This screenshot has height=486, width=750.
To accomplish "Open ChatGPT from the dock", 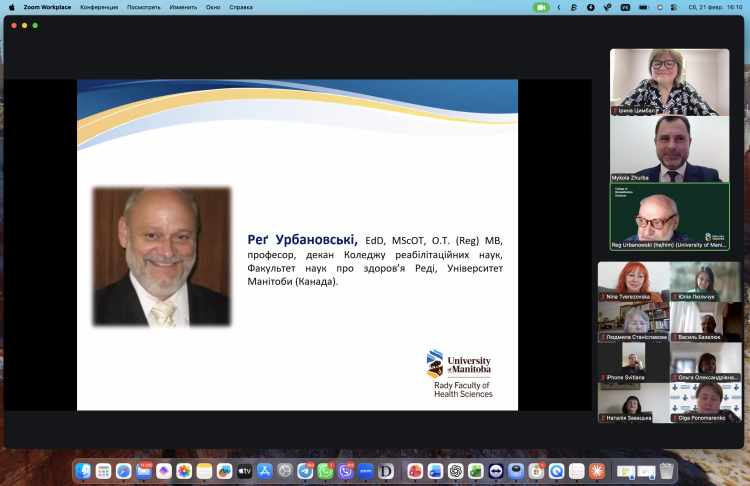I will click(x=455, y=471).
